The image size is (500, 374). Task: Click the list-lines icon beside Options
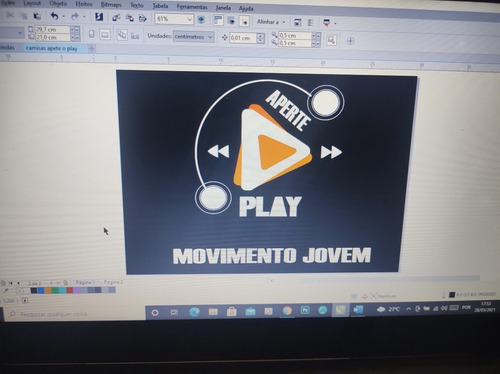pyautogui.click(x=311, y=23)
